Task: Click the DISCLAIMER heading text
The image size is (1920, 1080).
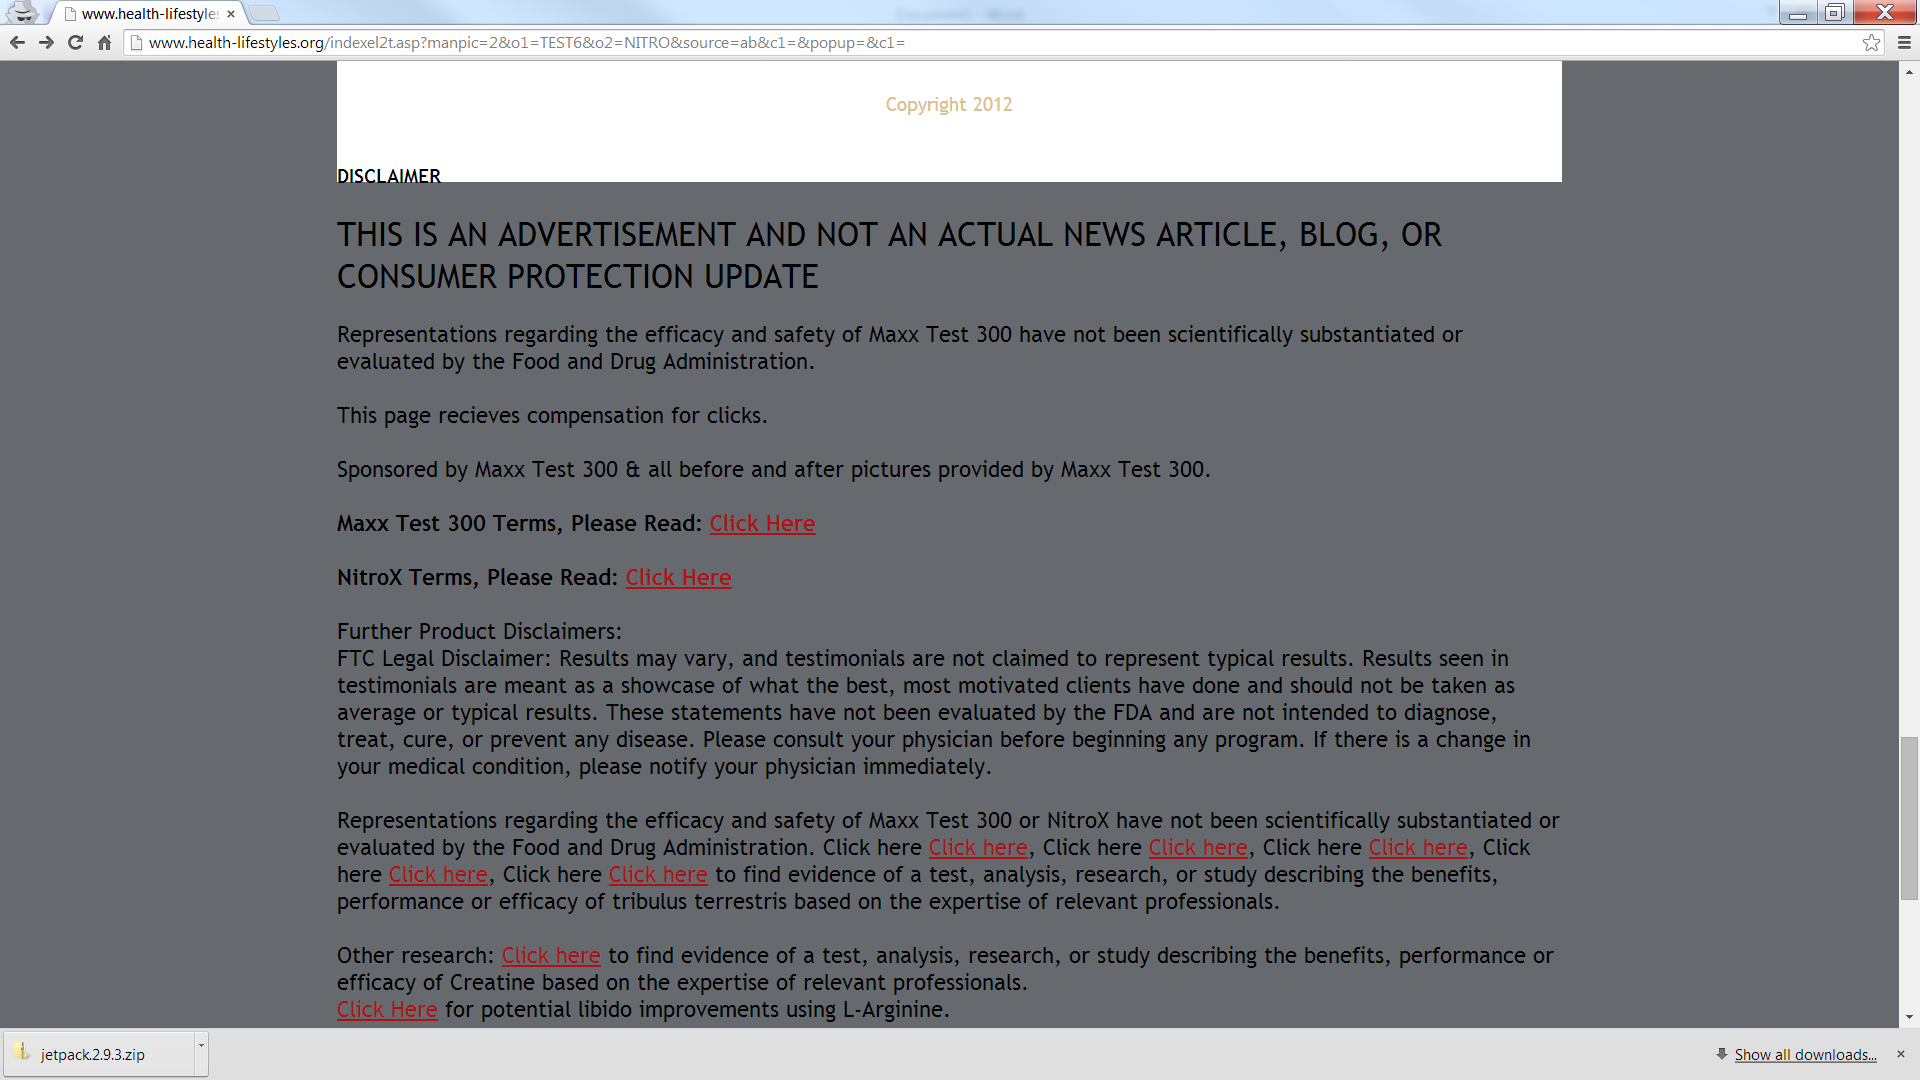Action: click(388, 176)
